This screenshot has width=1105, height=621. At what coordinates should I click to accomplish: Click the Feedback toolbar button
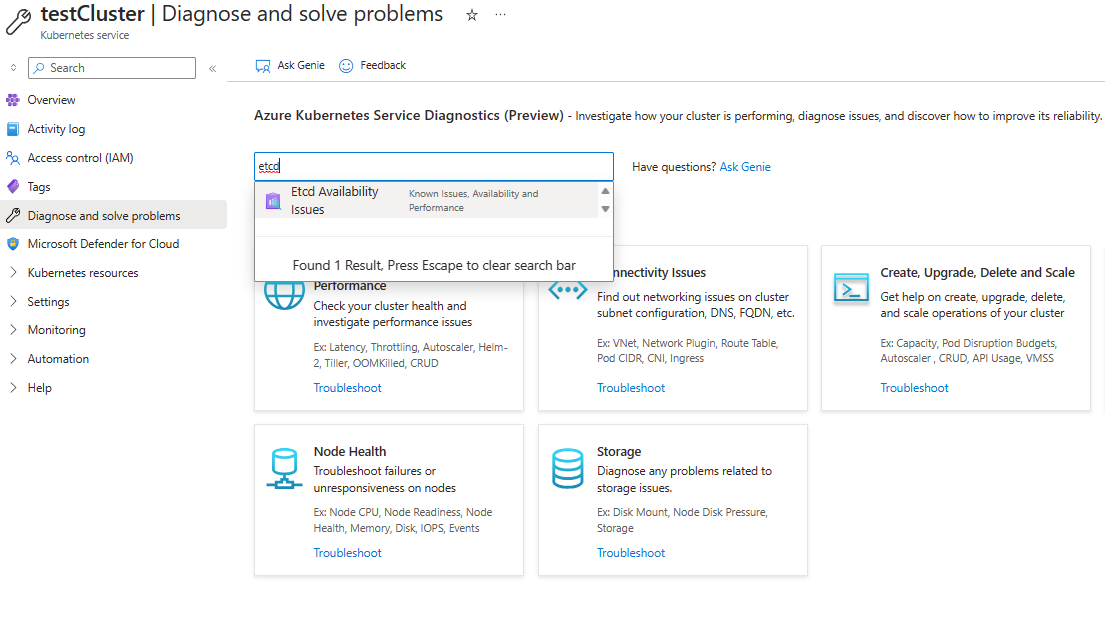373,66
